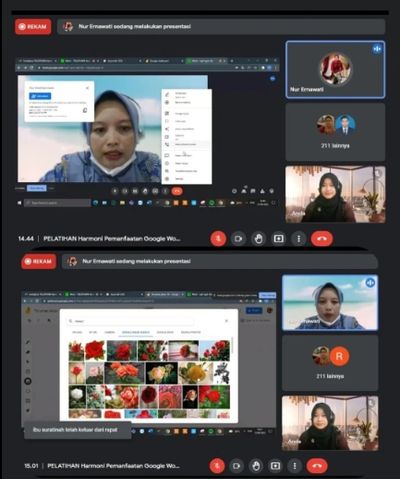Click the presenter avatar in the 14.44 presentation banner
The image size is (400, 479).
68,26
